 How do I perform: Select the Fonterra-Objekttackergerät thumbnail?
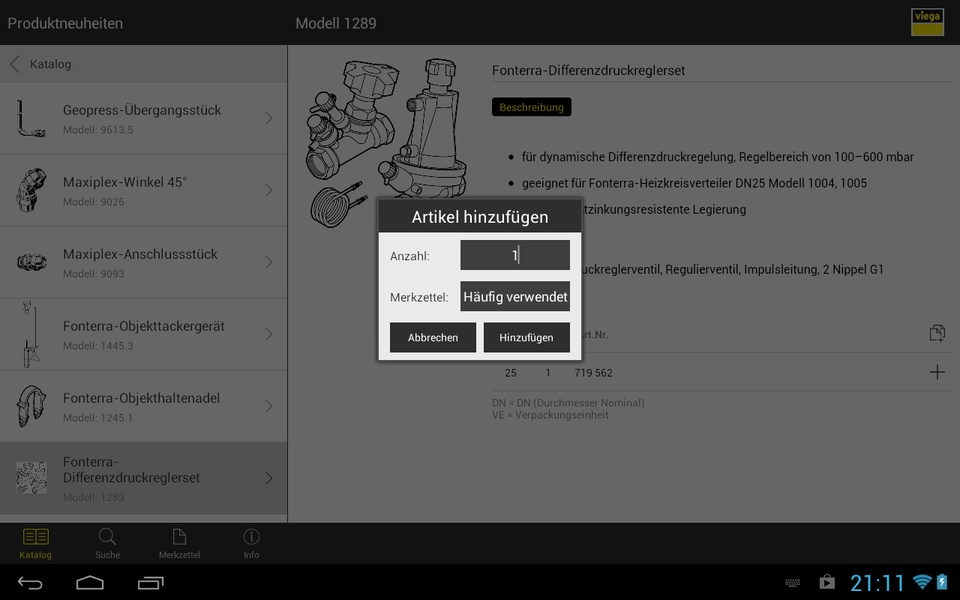(31, 334)
